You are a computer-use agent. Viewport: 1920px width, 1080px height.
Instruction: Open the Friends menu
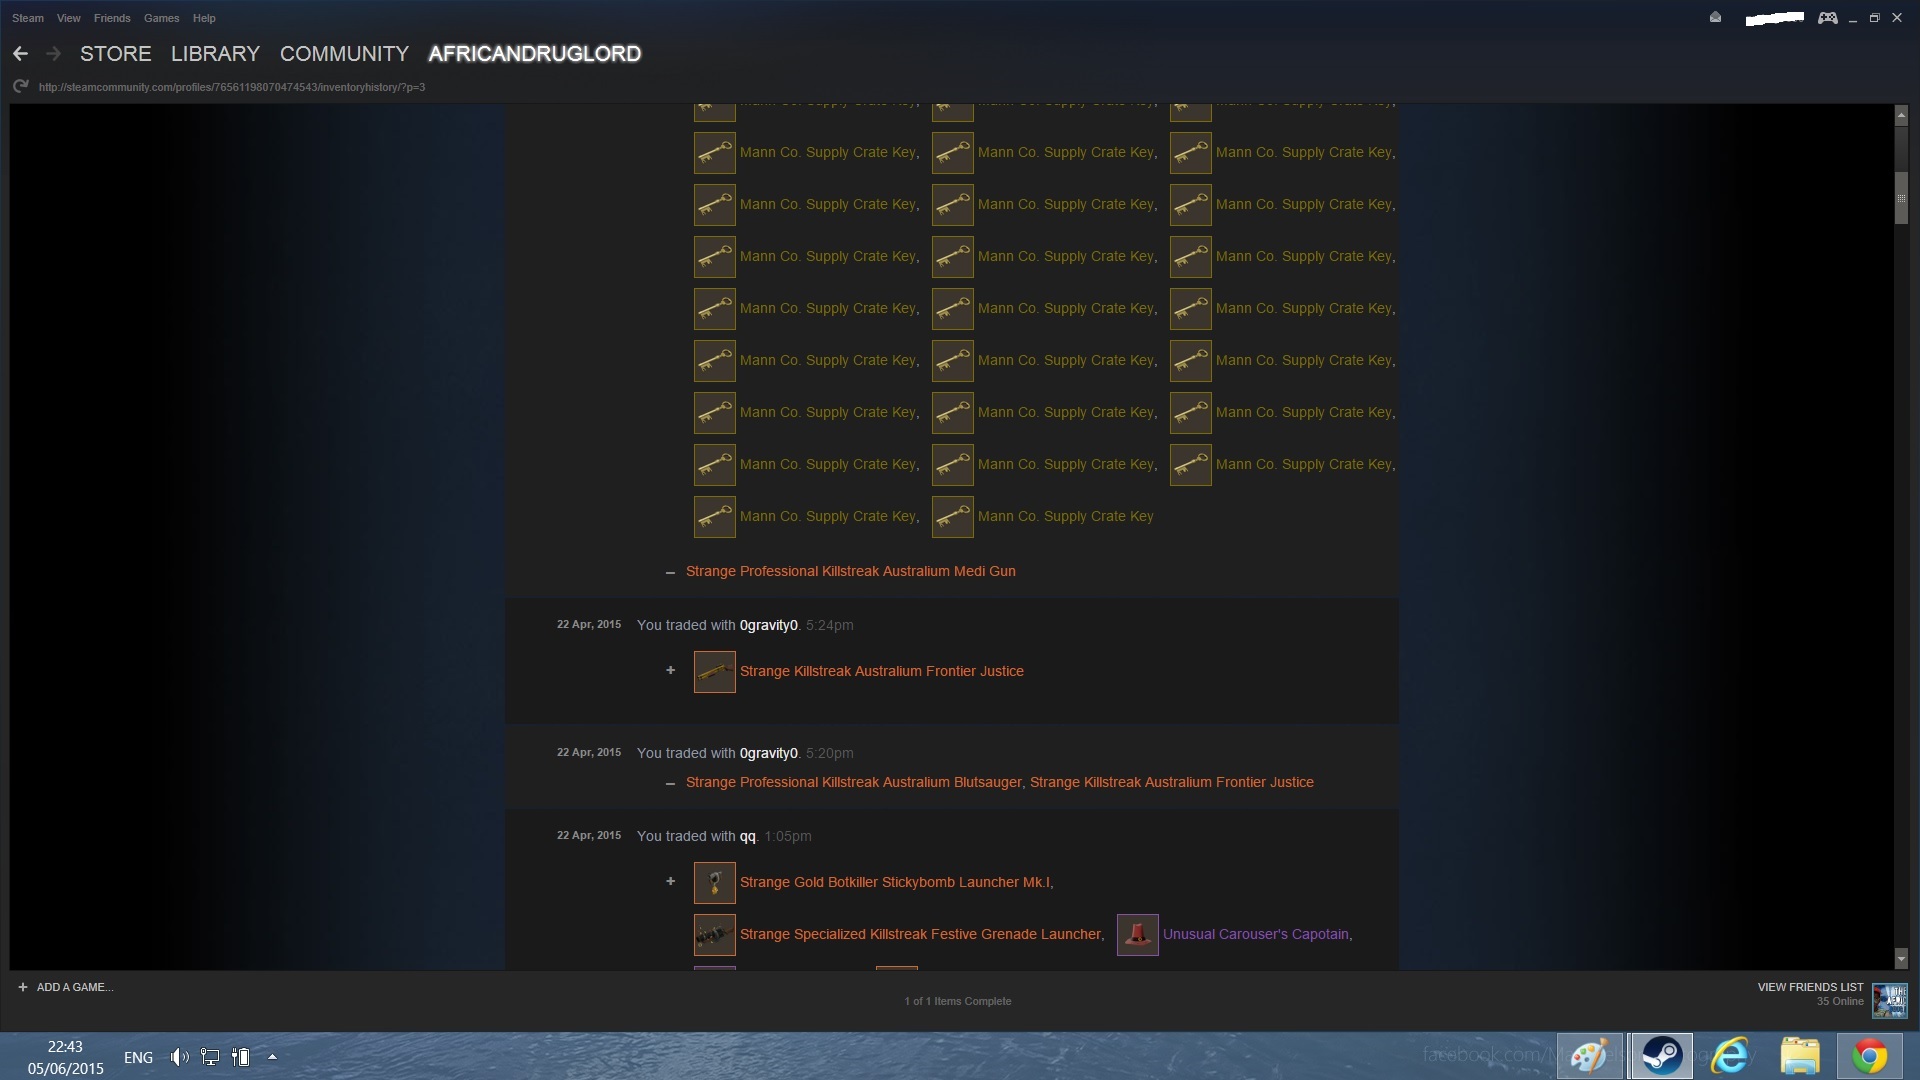coord(112,18)
